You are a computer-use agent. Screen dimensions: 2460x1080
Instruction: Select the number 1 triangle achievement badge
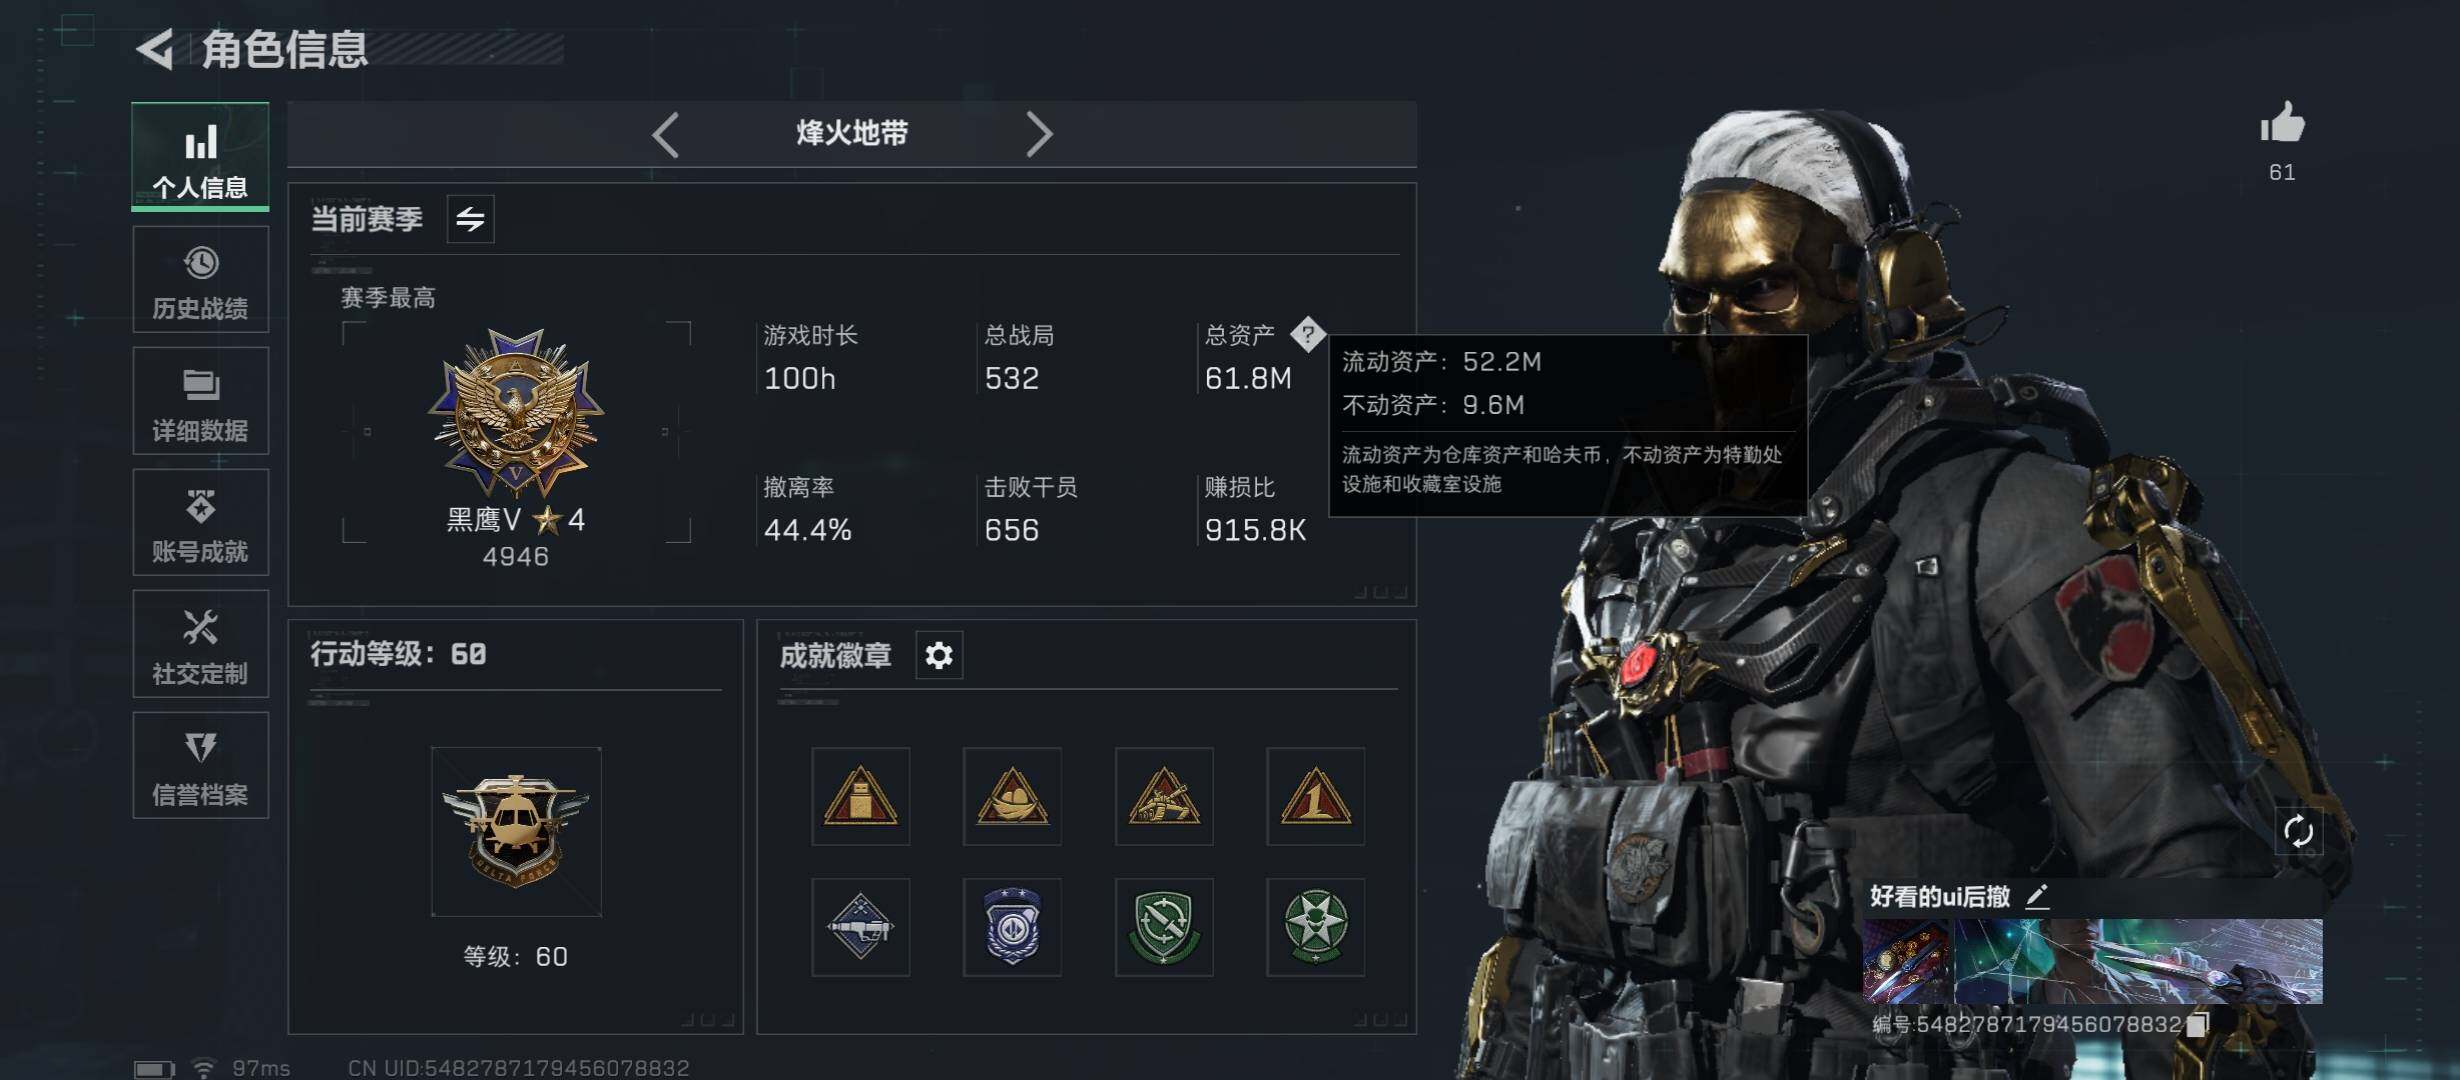click(1315, 796)
